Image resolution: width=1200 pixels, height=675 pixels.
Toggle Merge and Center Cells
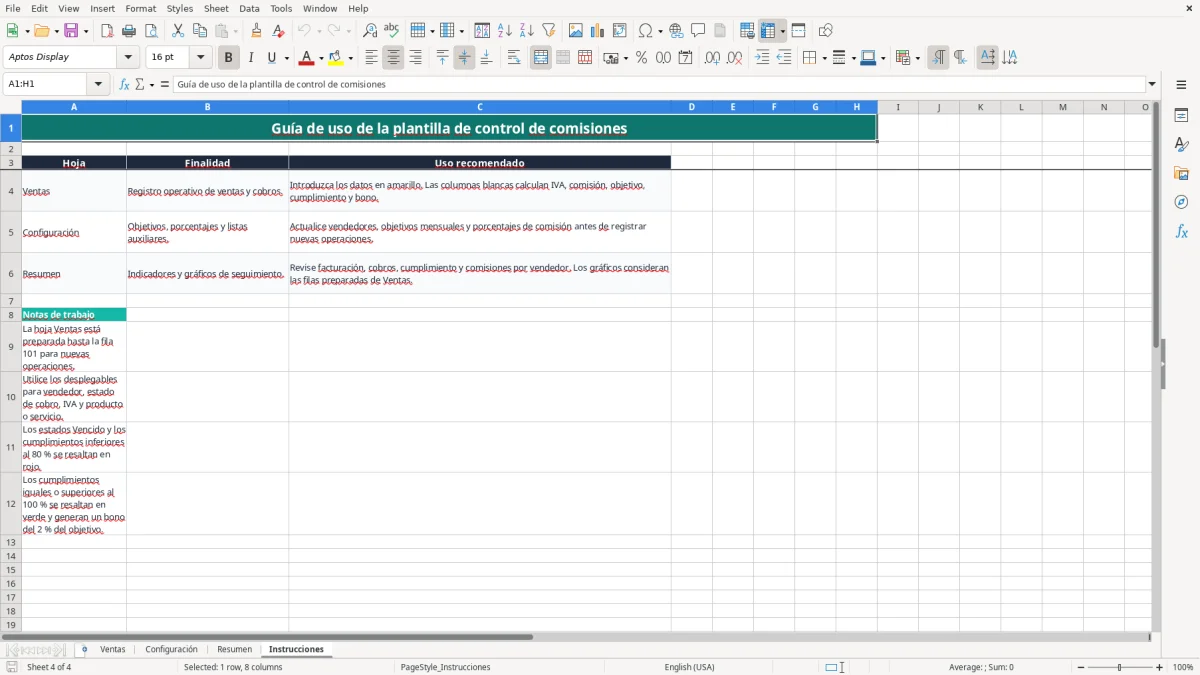tap(541, 58)
